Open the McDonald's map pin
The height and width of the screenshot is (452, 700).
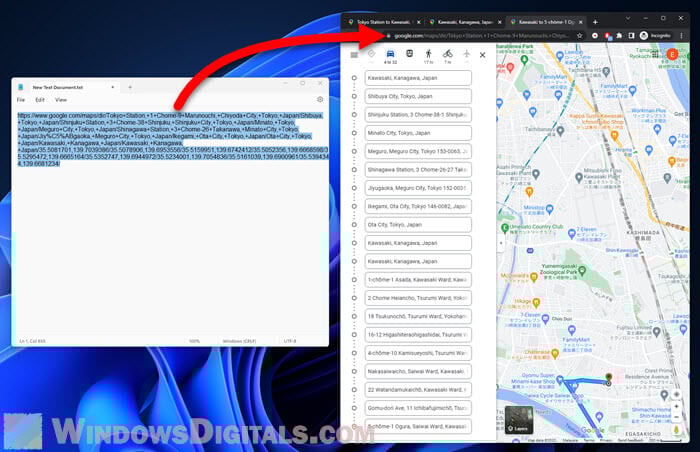[534, 277]
